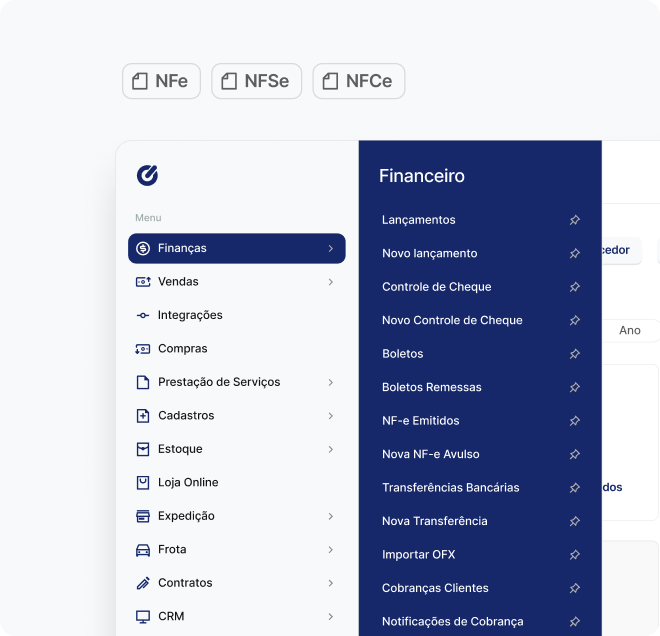This screenshot has height=636, width=660.
Task: Pin the Boletos menu entry
Action: (x=574, y=354)
